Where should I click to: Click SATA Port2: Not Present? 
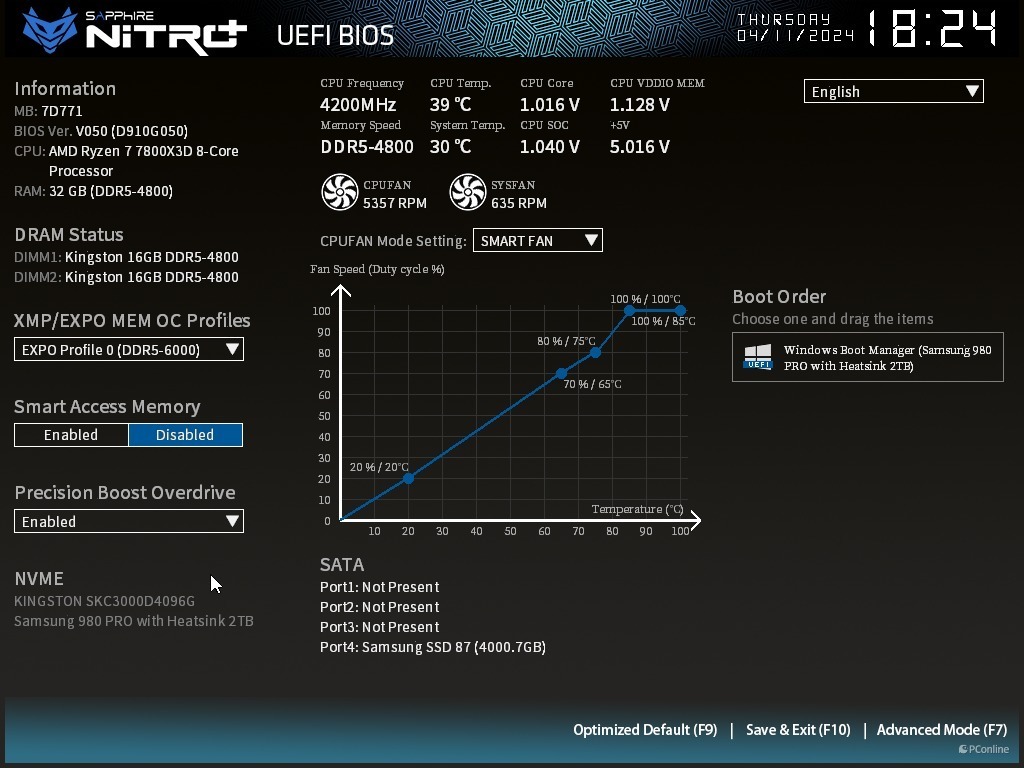[379, 607]
